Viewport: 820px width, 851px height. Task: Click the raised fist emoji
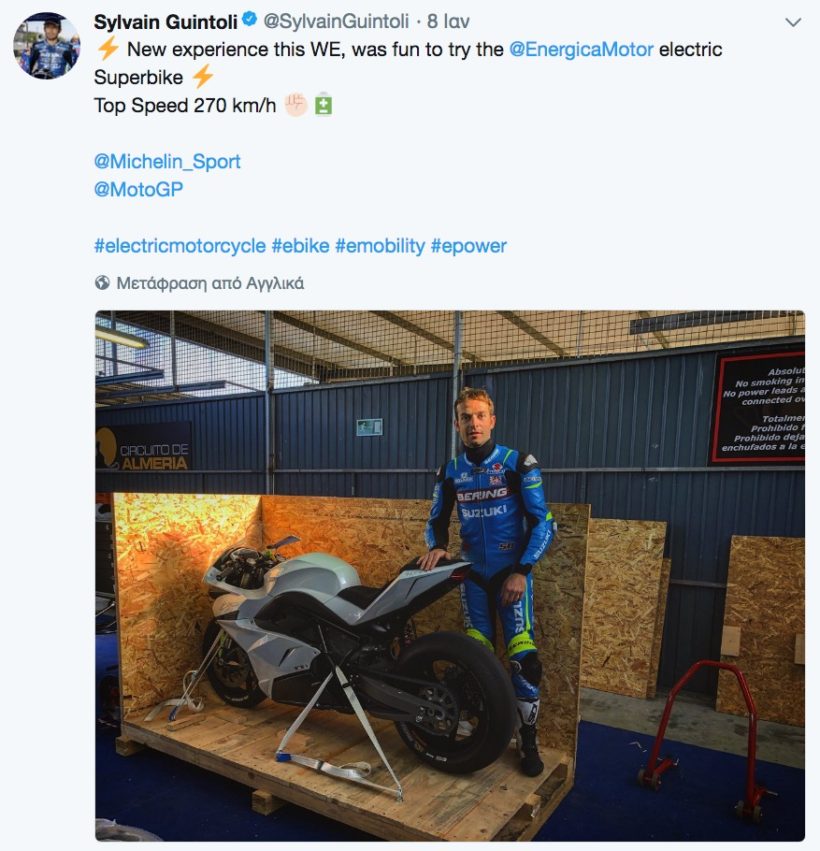(x=296, y=104)
